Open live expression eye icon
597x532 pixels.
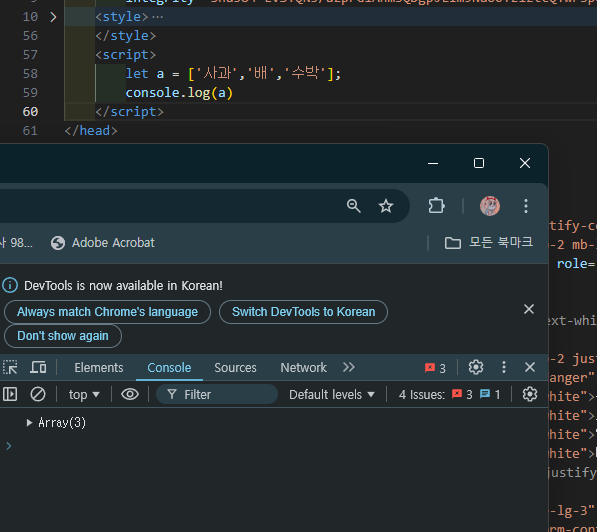(x=130, y=394)
